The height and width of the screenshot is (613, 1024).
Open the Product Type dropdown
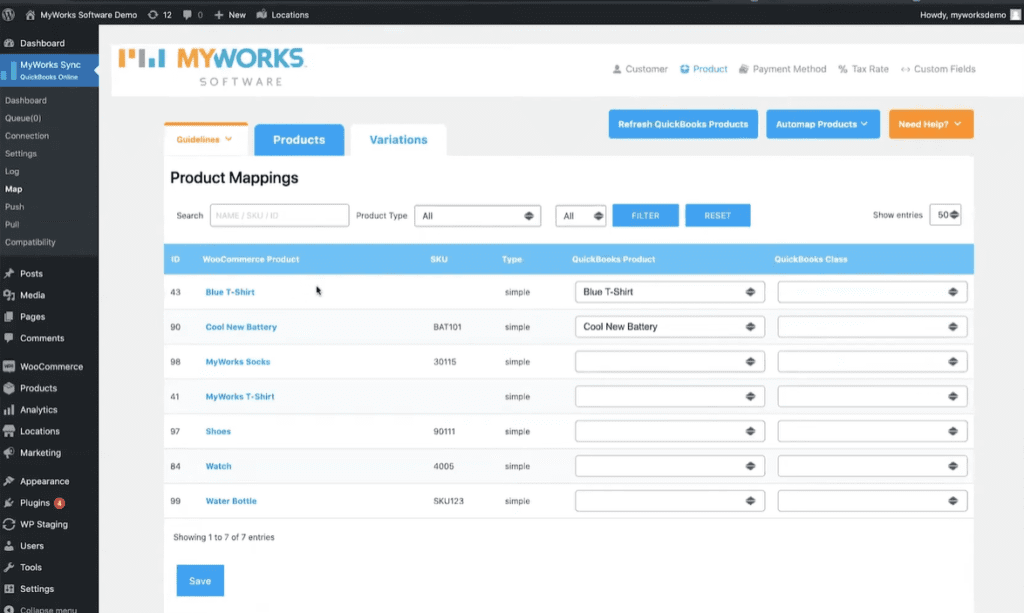[477, 215]
